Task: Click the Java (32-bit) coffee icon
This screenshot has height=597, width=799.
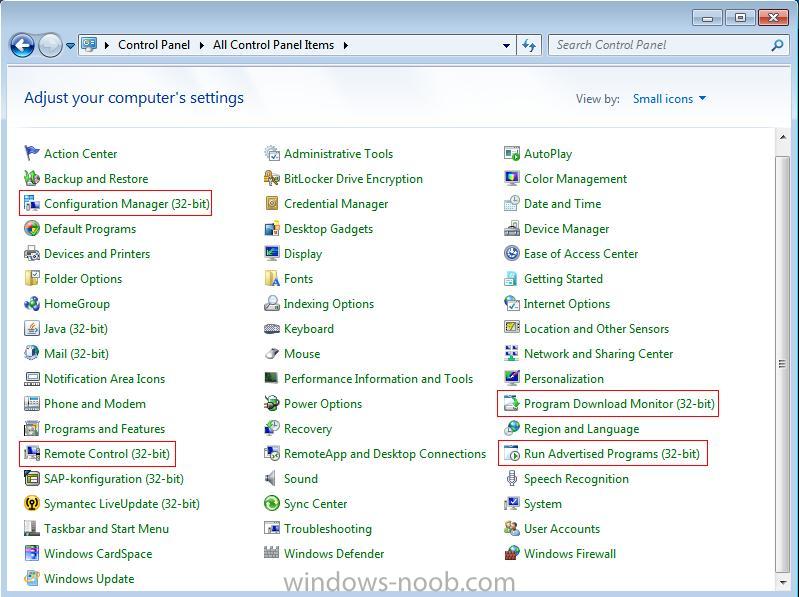Action: coord(32,328)
